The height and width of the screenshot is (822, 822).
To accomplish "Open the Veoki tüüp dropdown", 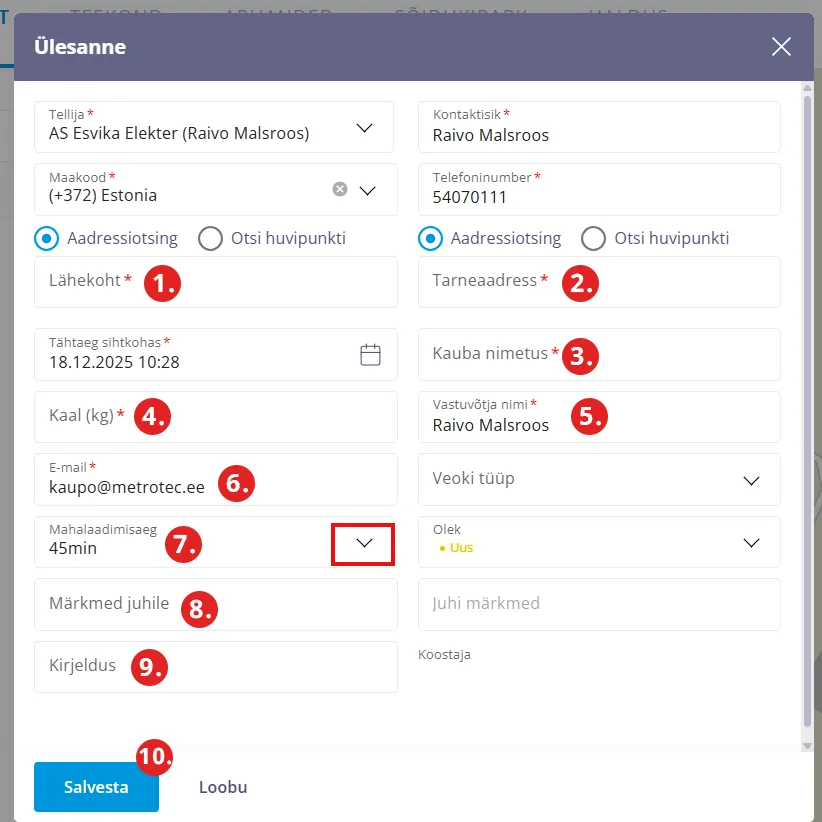I will 751,480.
